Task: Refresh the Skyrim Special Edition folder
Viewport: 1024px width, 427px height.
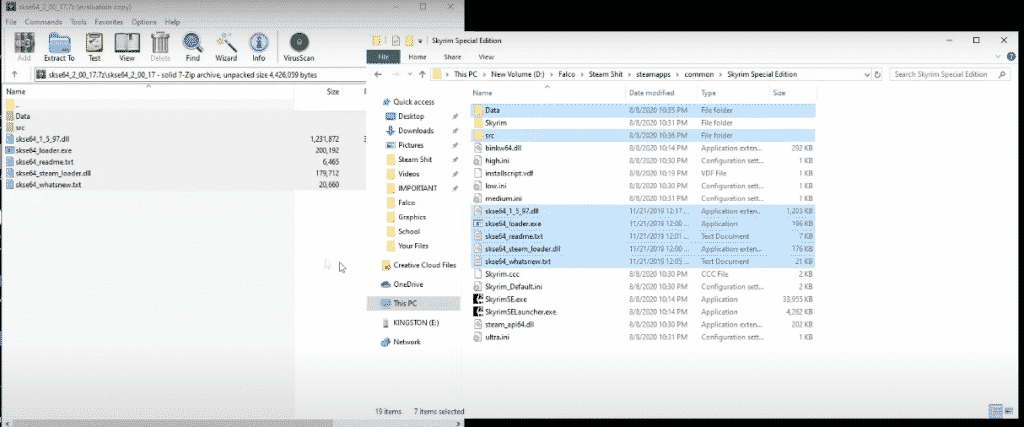Action: (x=878, y=74)
